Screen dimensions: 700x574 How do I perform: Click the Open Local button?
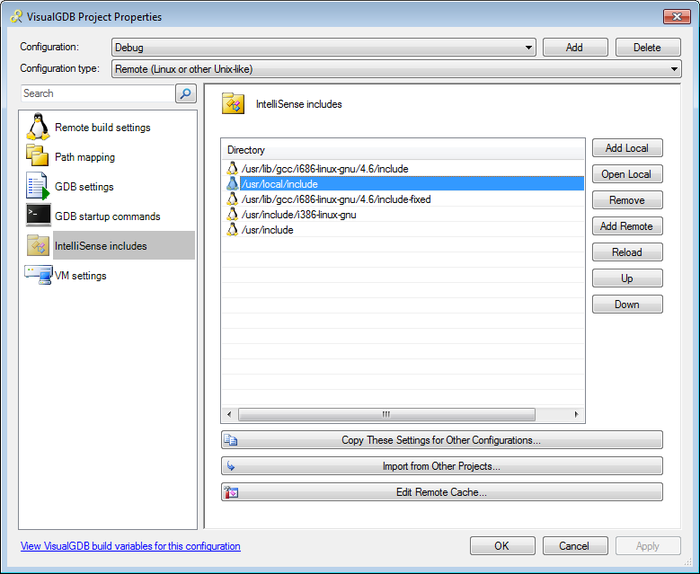pos(627,174)
